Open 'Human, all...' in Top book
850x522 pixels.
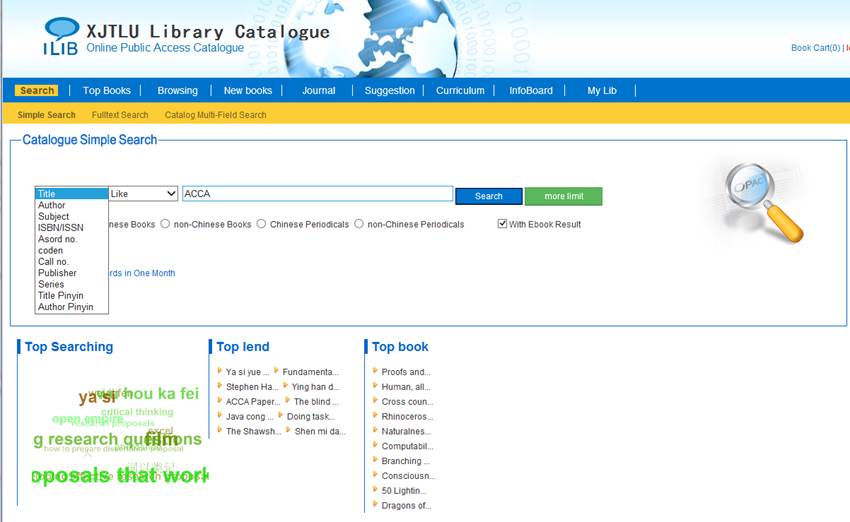(405, 386)
